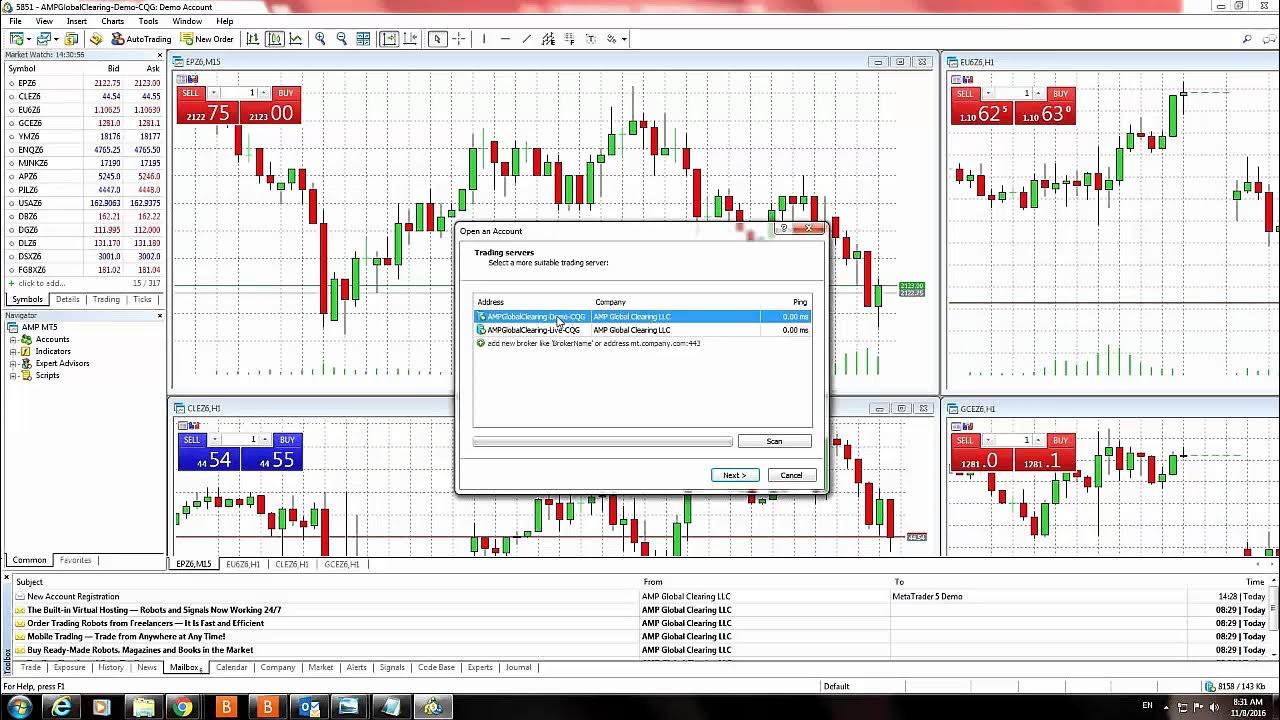
Task: Switch to Ticks tab in Market Watch
Action: (x=142, y=300)
